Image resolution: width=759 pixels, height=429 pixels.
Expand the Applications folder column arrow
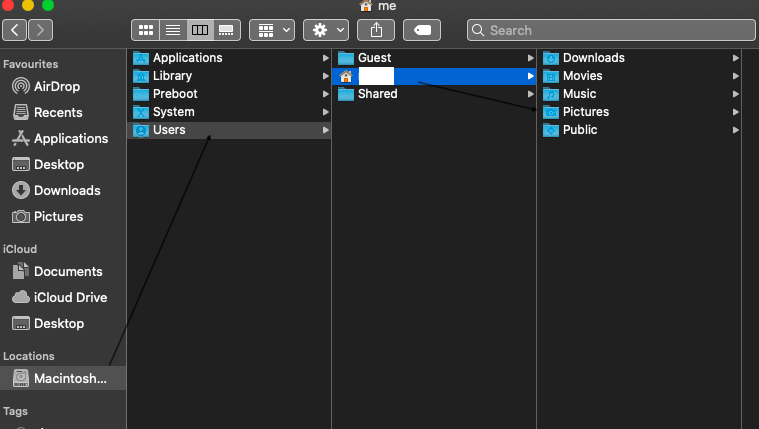pos(325,58)
